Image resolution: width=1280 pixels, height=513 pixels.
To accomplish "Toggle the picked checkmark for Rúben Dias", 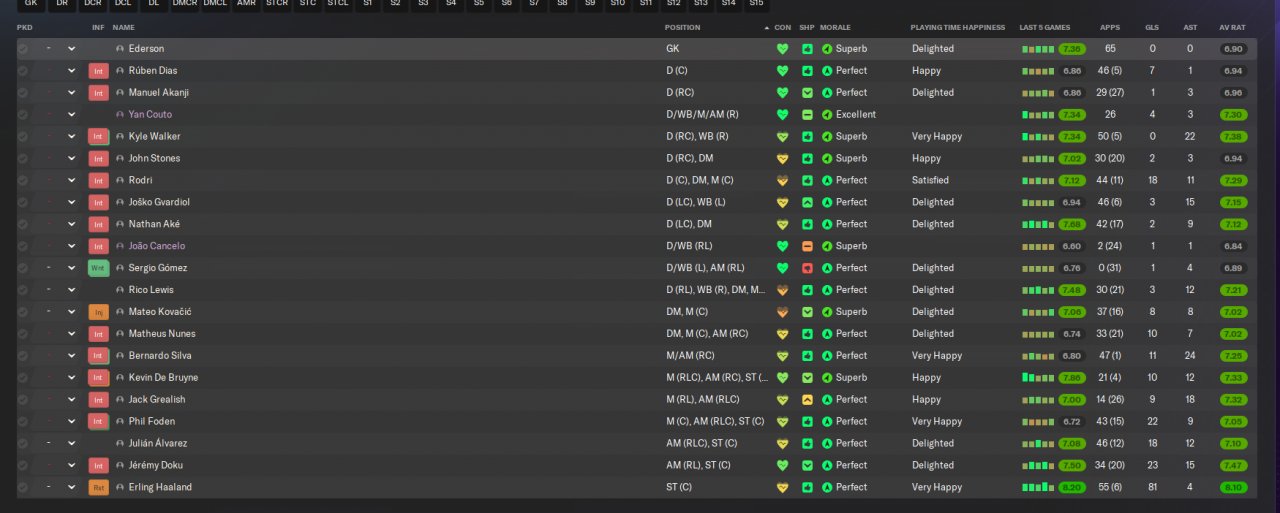I will (23, 71).
